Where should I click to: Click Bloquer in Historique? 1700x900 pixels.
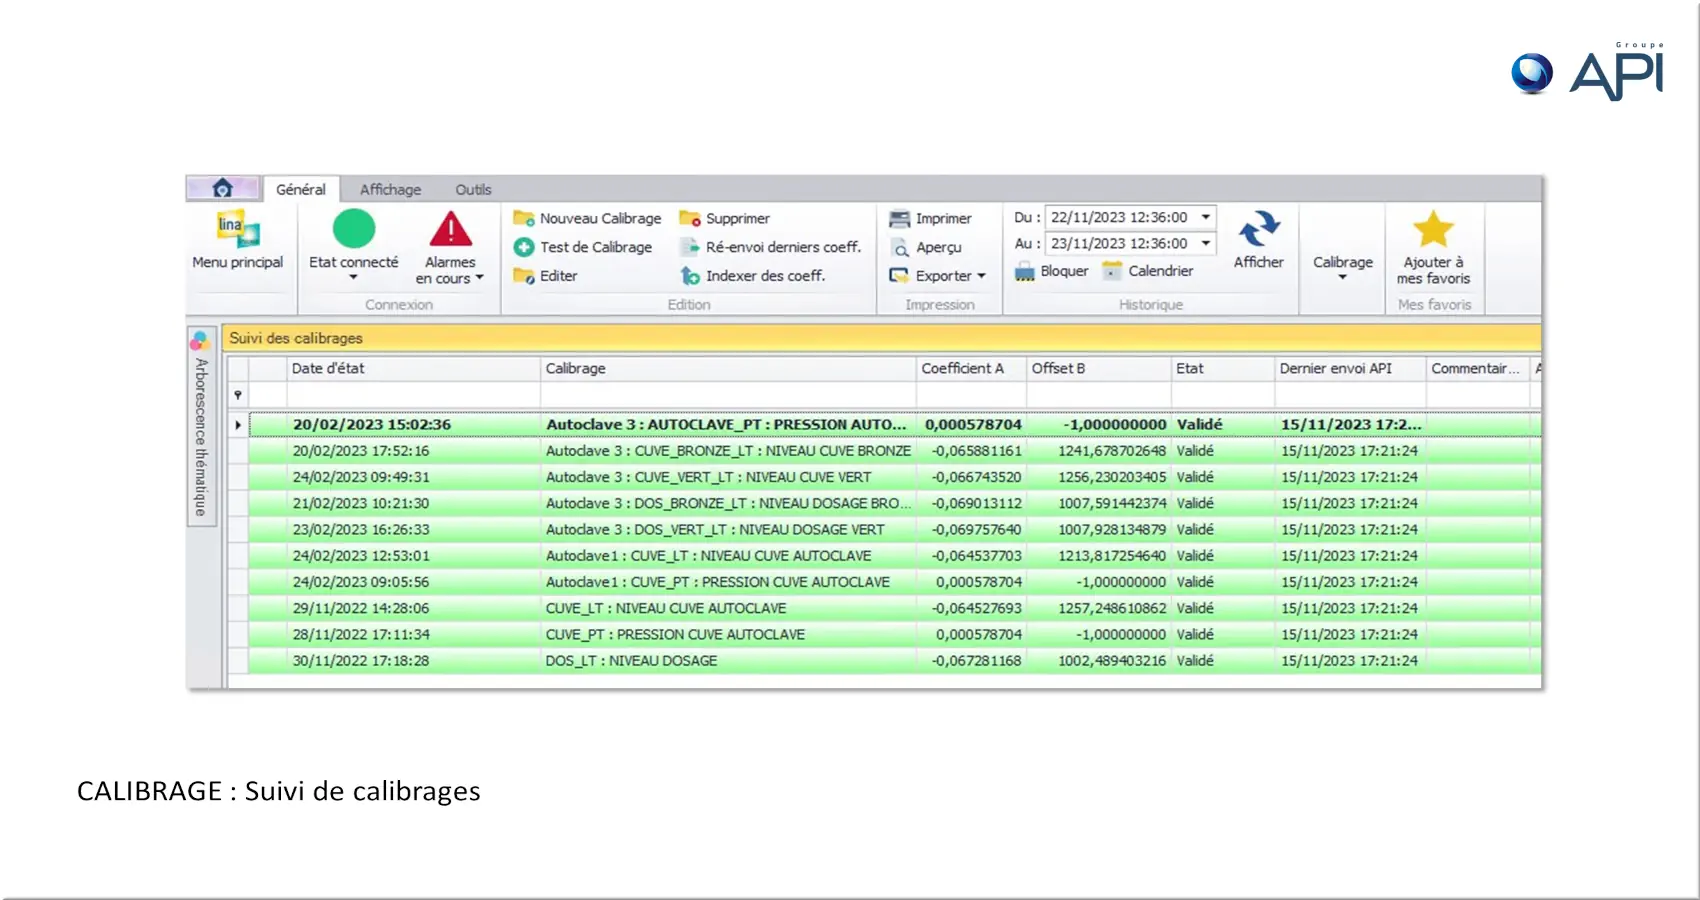pos(1051,271)
